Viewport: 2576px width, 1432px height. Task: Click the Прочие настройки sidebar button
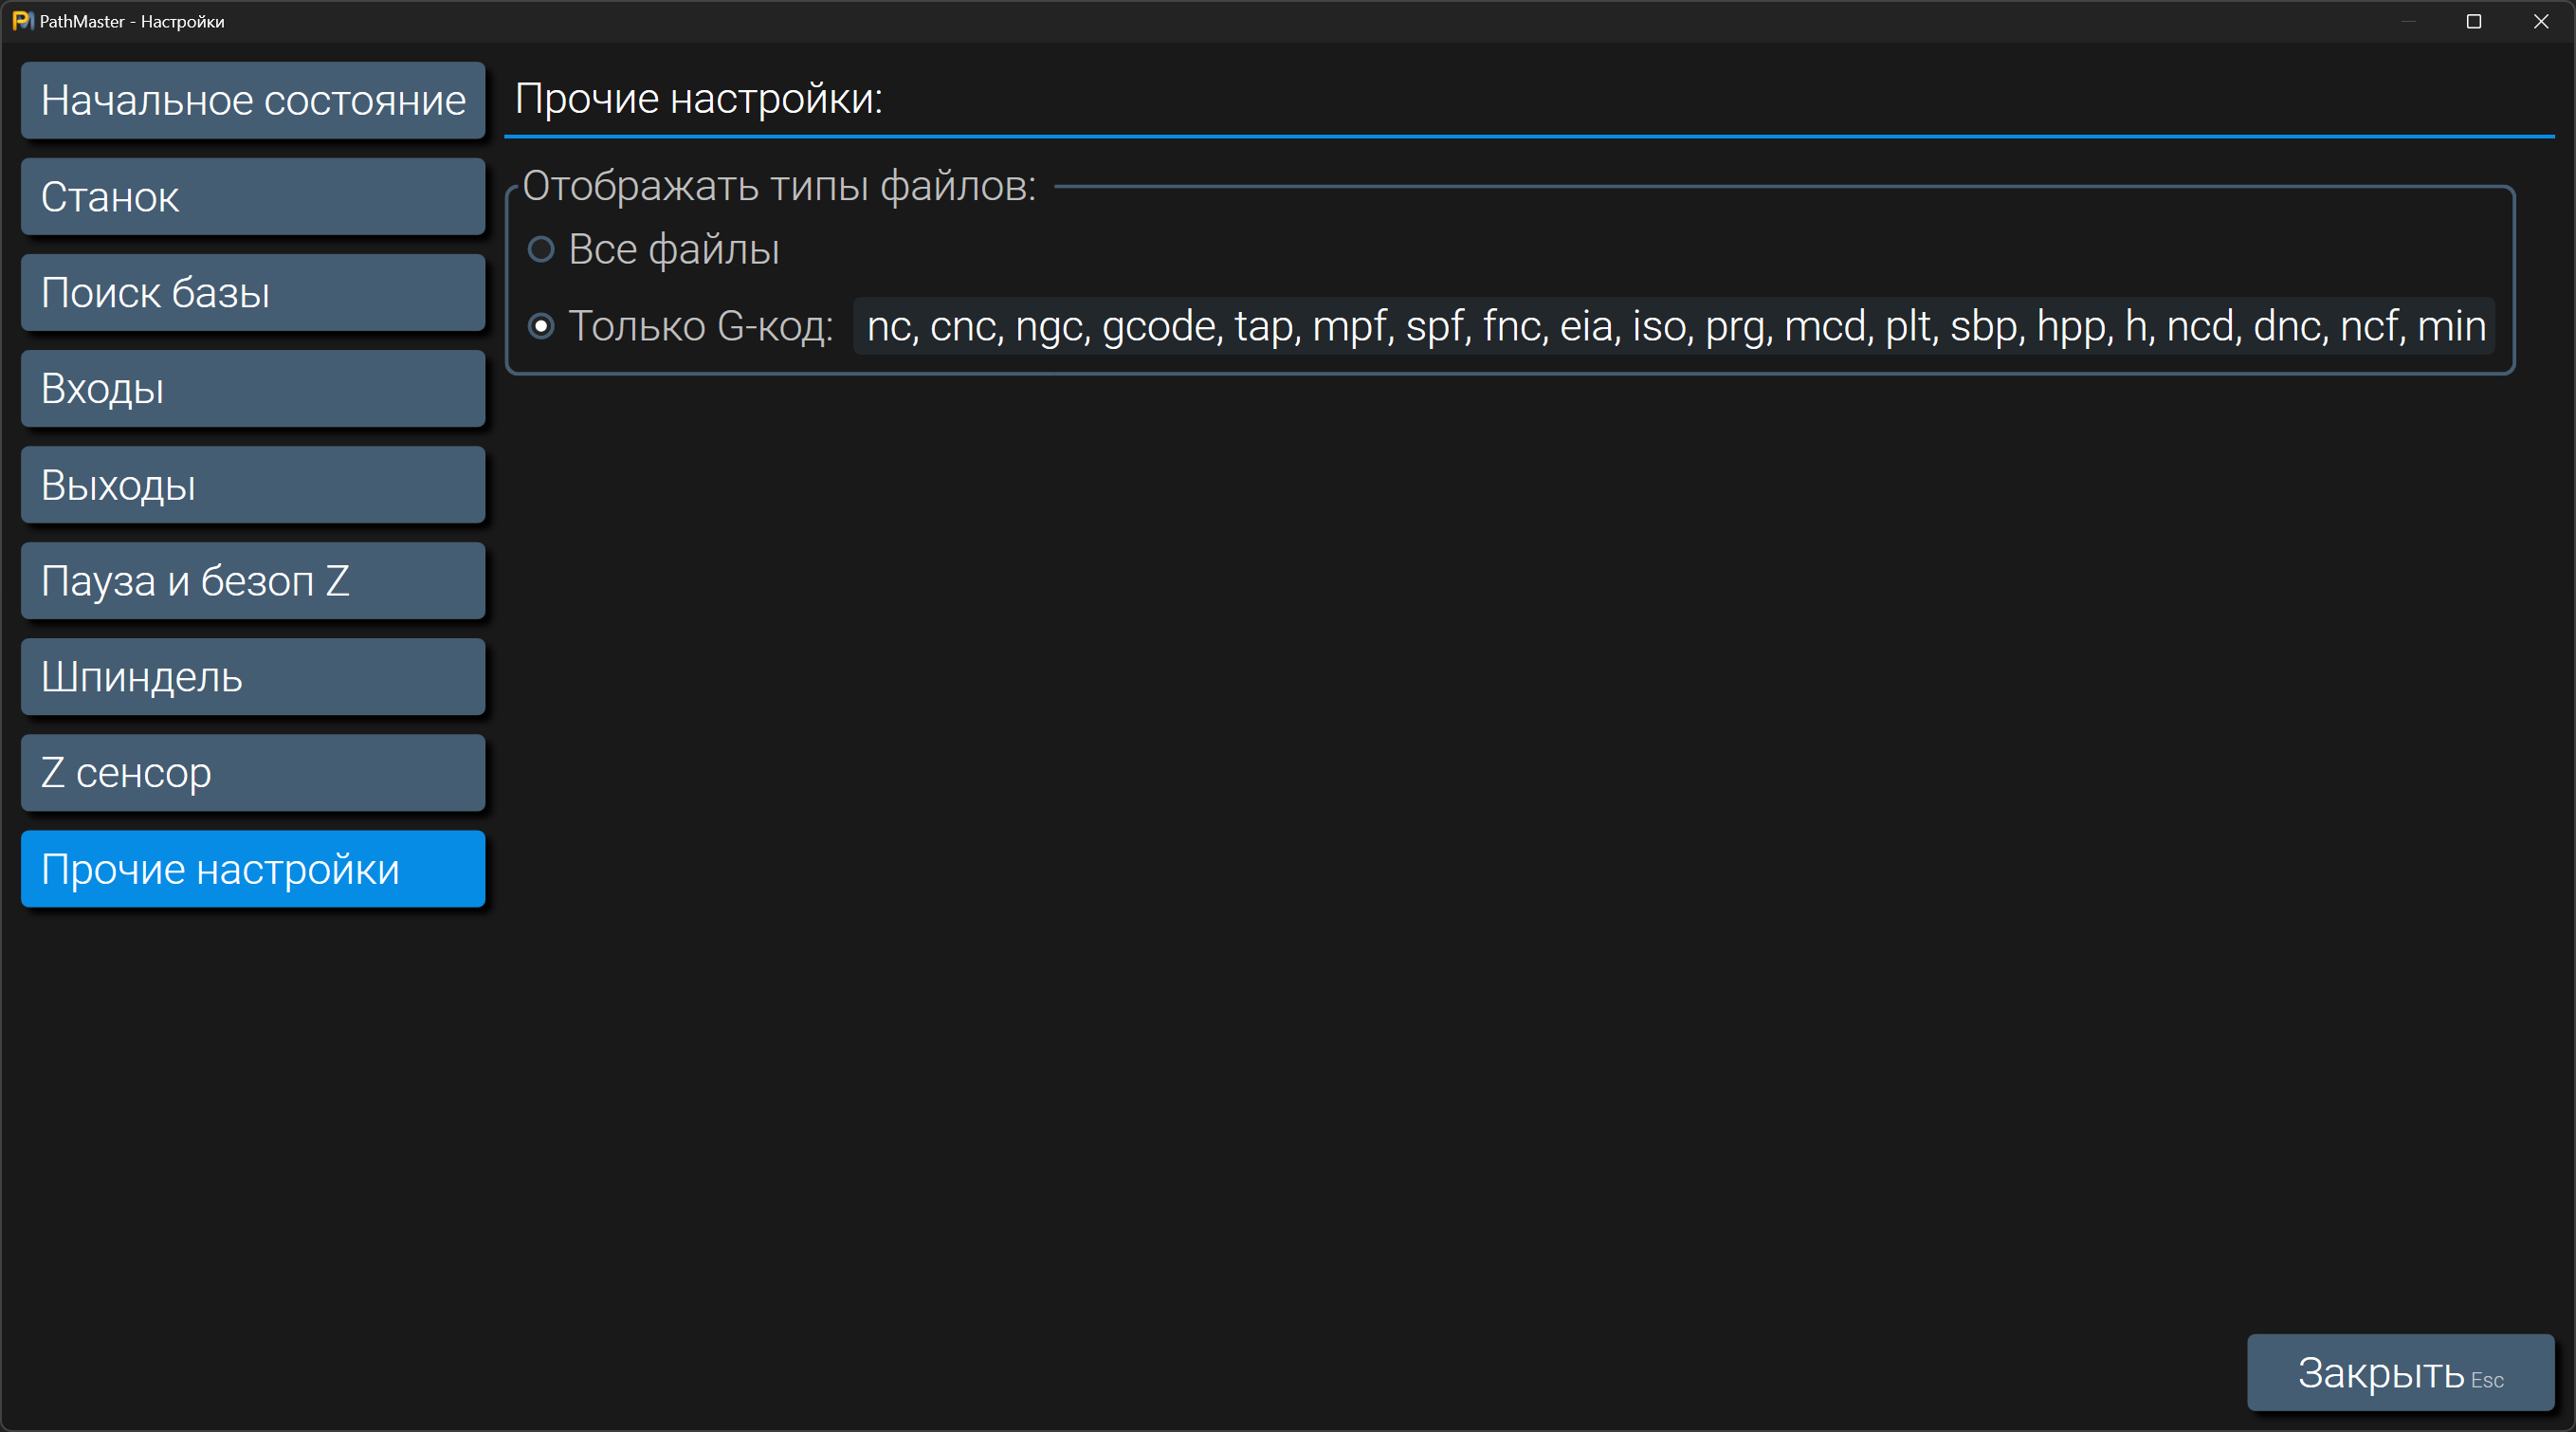(x=252, y=869)
